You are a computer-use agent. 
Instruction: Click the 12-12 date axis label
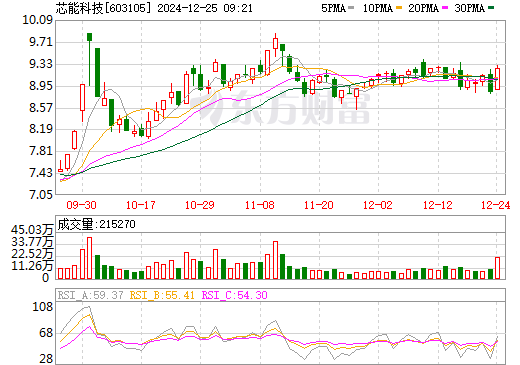pos(438,205)
